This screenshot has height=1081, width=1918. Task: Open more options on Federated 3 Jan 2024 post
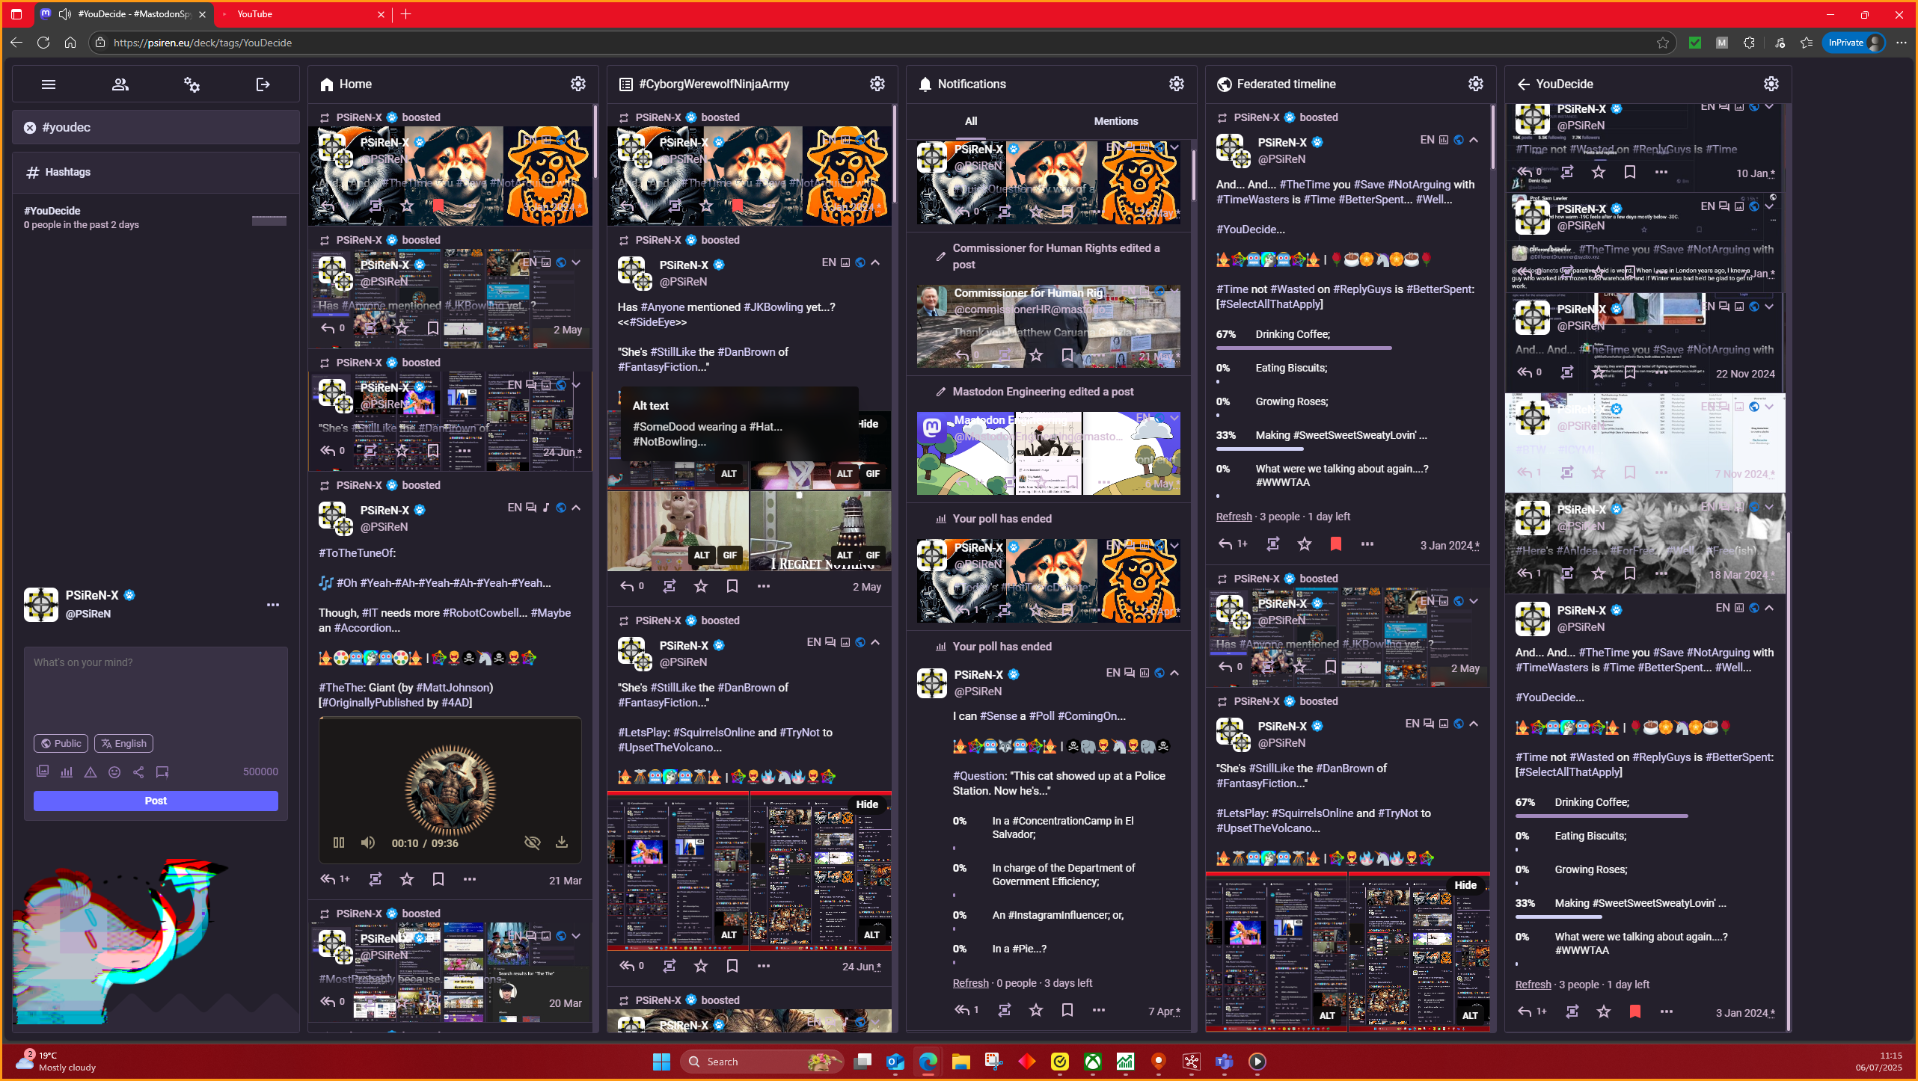[x=1367, y=545]
